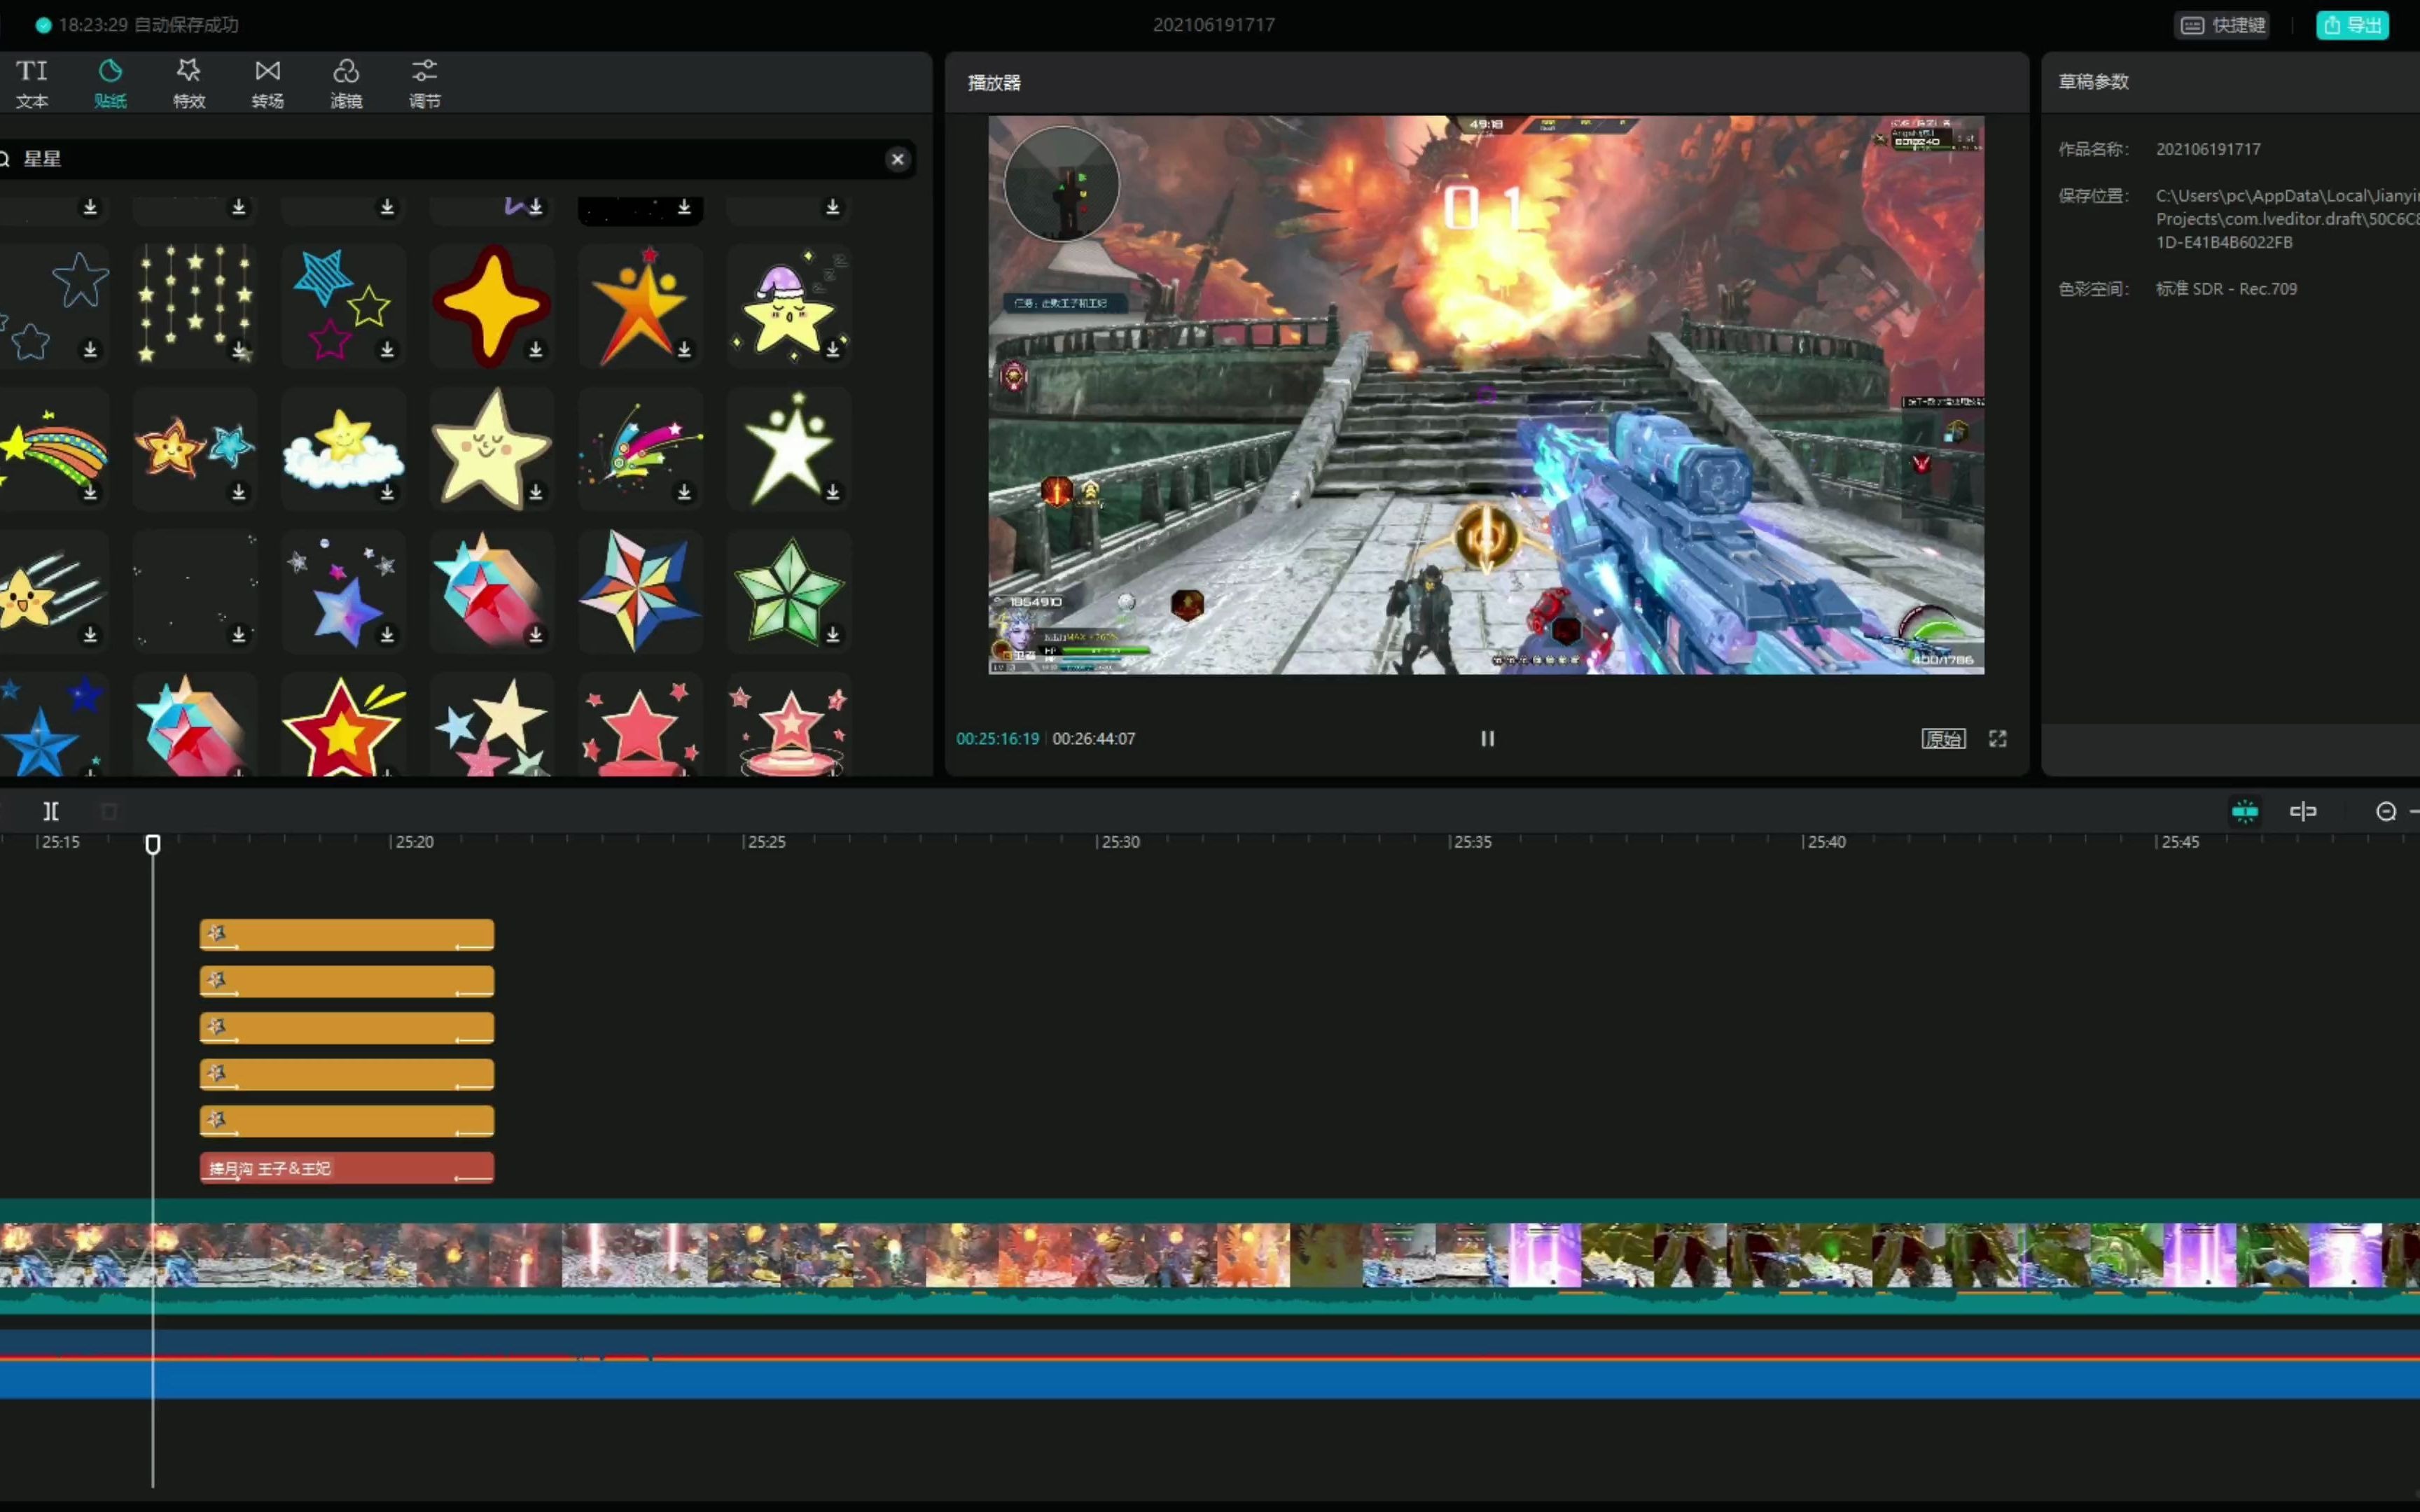2420x1512 pixels.
Task: Select the top sticker clip in timeline
Action: point(347,934)
